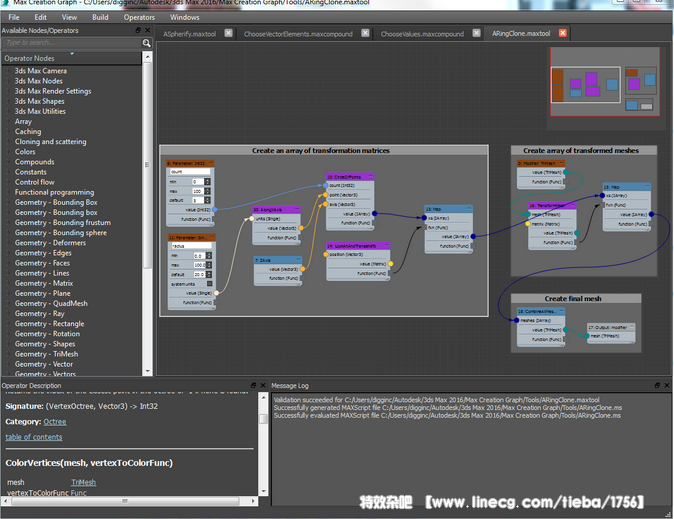674x519 pixels.
Task: Click point (Vector3) input port on CircleOfPoints
Action: [x=325, y=195]
